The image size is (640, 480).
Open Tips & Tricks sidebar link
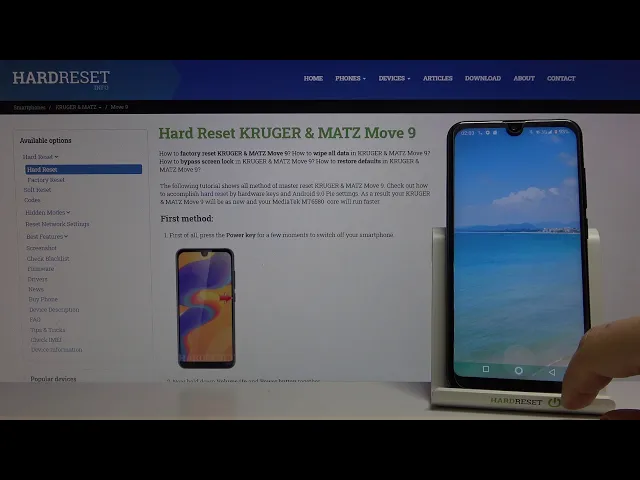pyautogui.click(x=48, y=330)
